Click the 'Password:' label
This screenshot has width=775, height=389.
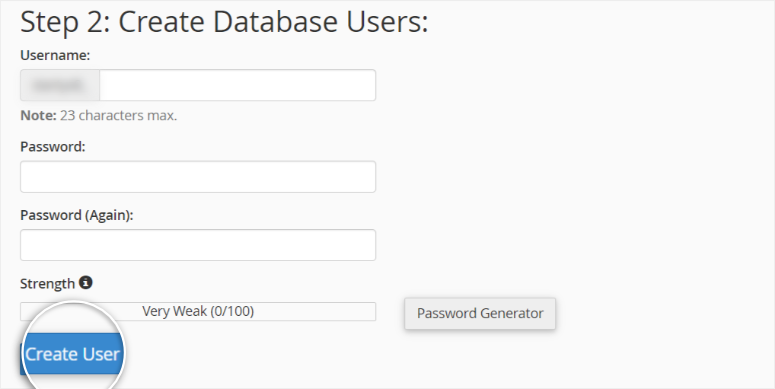tap(52, 147)
